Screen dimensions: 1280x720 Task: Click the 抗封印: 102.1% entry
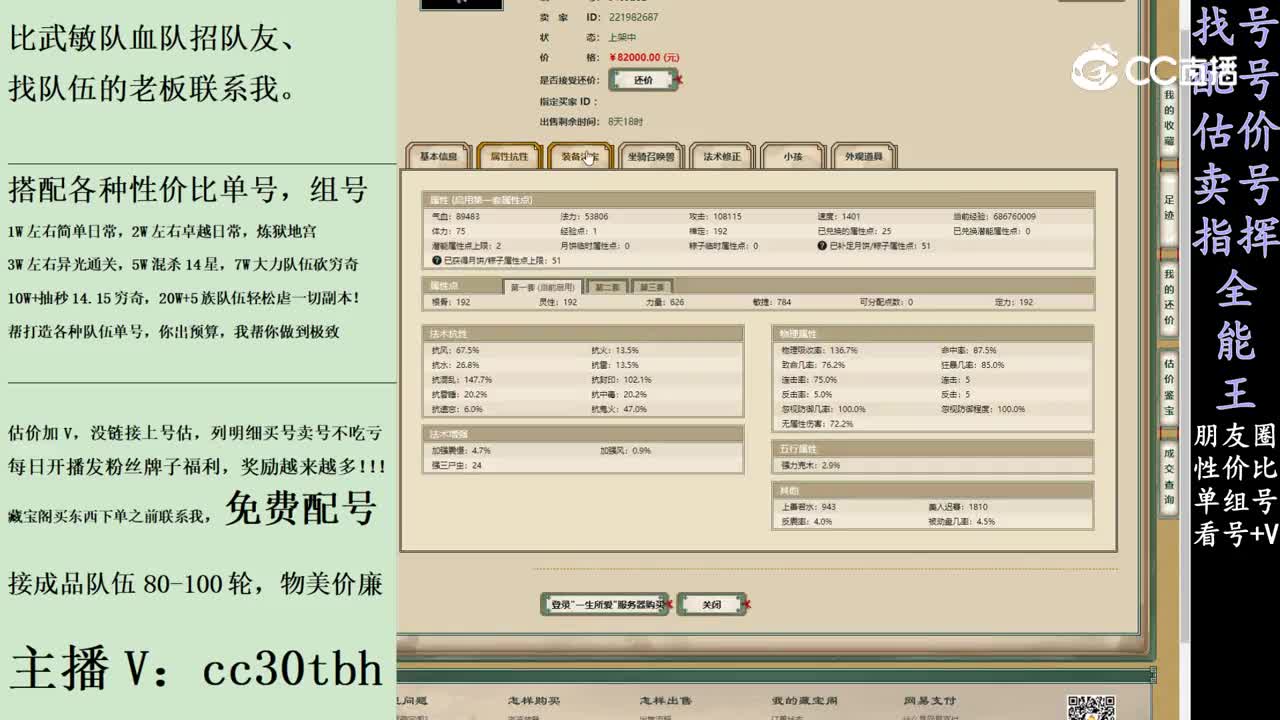click(621, 380)
